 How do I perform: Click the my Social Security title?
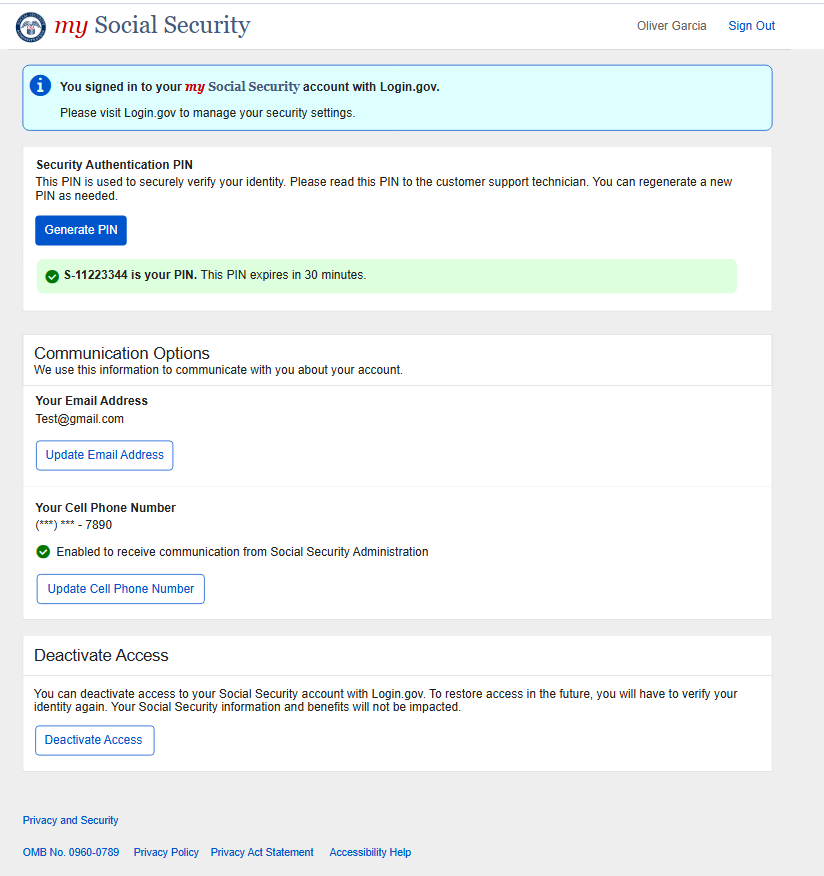tap(152, 26)
